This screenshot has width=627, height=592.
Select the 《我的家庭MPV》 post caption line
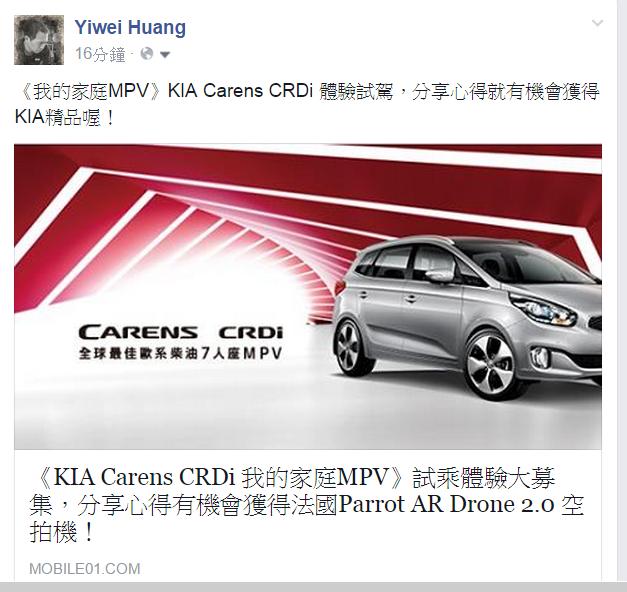point(307,92)
